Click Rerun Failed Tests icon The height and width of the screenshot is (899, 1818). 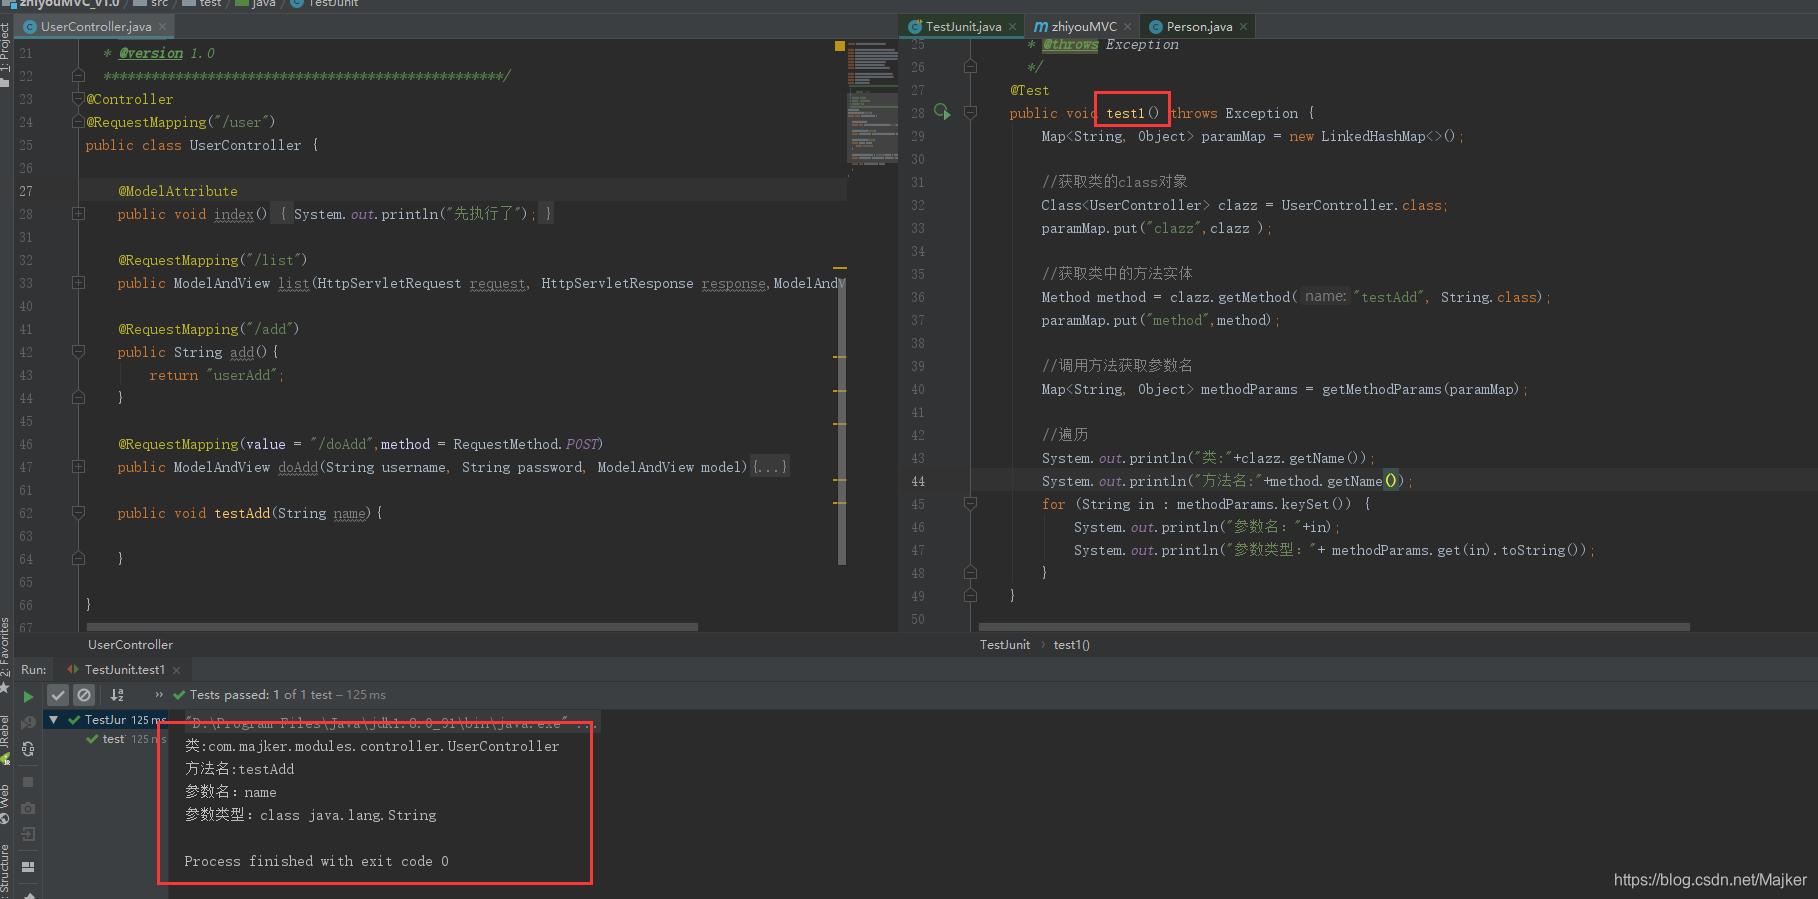tap(28, 722)
